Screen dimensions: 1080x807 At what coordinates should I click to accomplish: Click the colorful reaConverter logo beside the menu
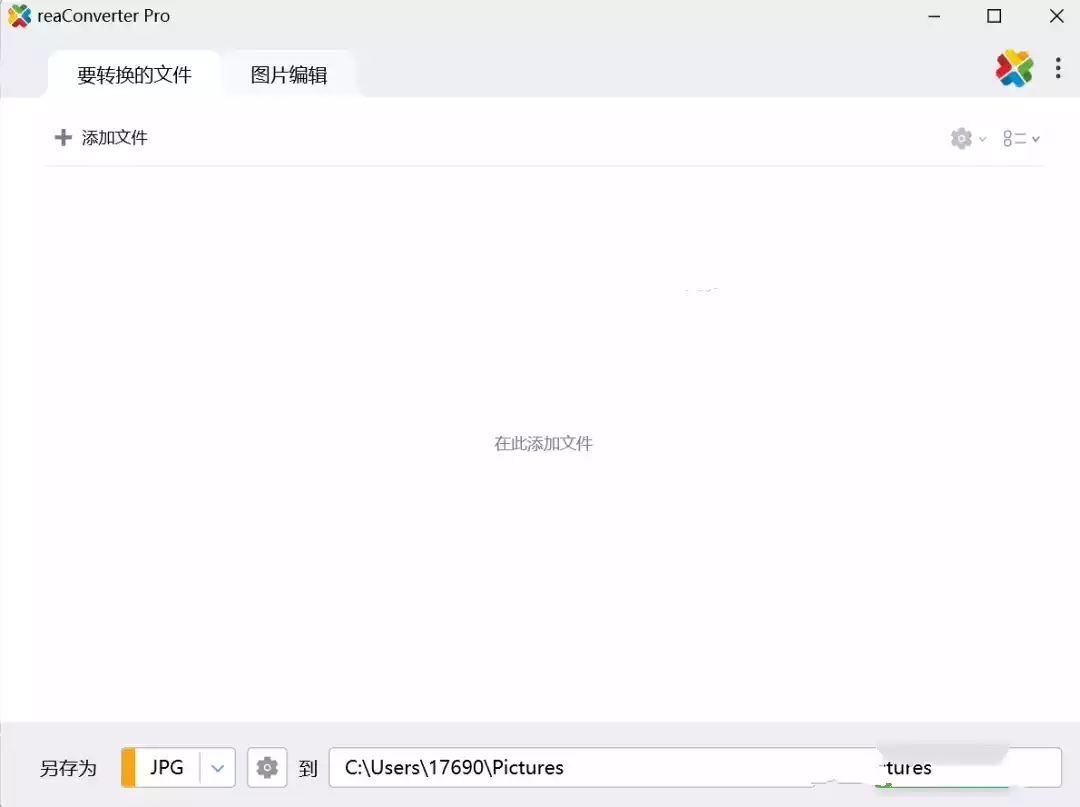pyautogui.click(x=1014, y=68)
